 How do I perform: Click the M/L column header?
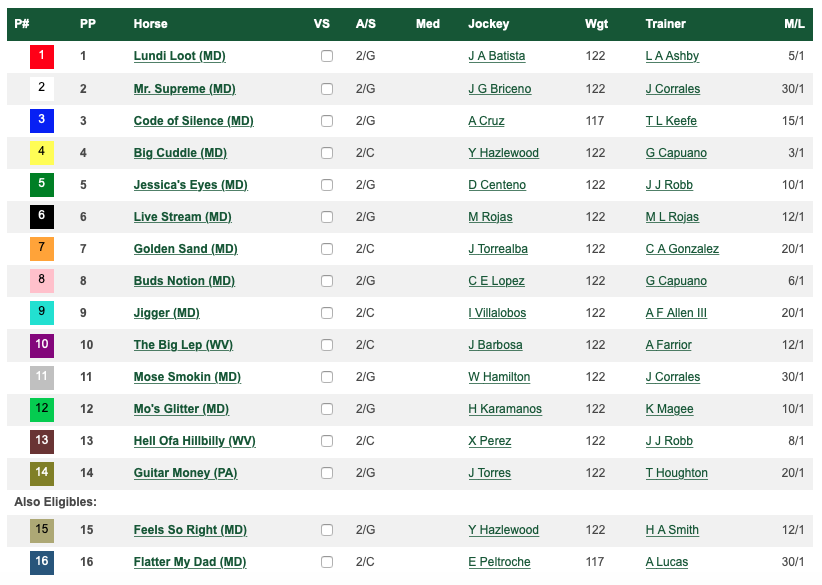794,24
